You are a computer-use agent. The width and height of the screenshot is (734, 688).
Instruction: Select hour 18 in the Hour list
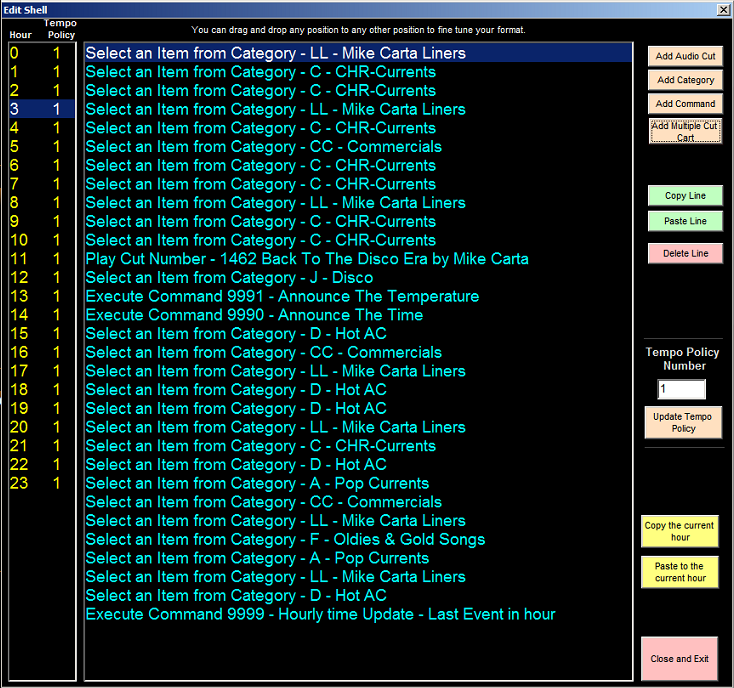coord(42,390)
